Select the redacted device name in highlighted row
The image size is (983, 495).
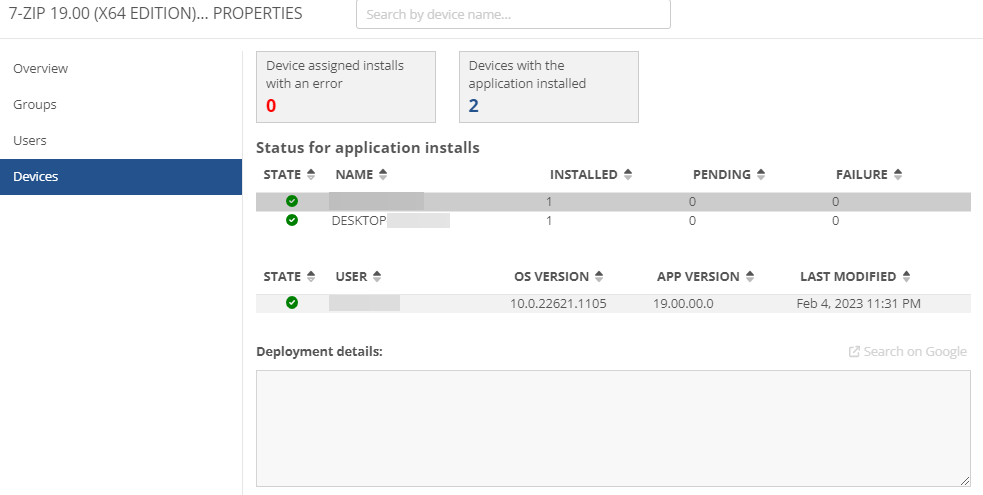(x=376, y=201)
